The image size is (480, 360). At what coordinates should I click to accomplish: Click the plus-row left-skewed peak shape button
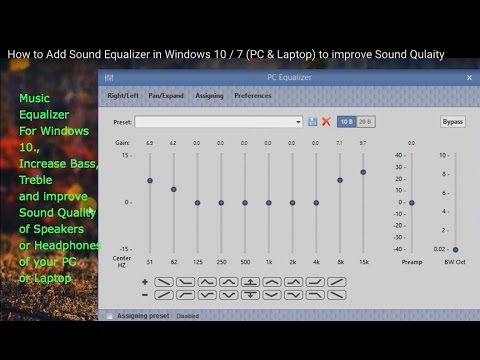point(207,282)
